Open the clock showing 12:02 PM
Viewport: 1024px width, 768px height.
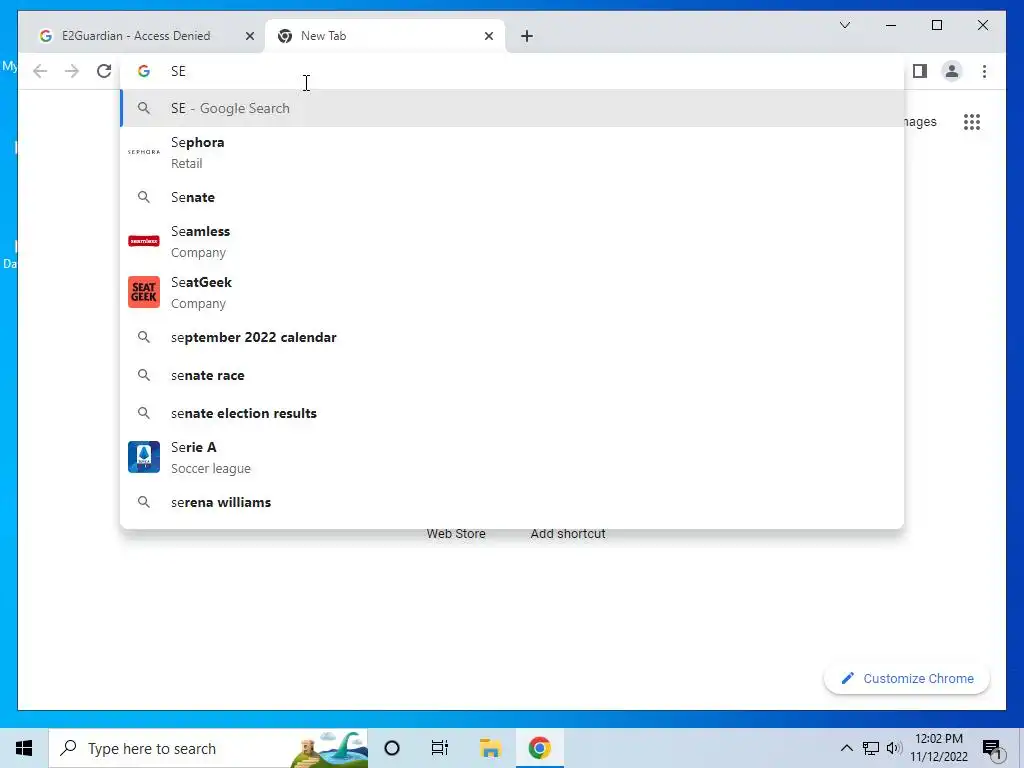tap(939, 748)
